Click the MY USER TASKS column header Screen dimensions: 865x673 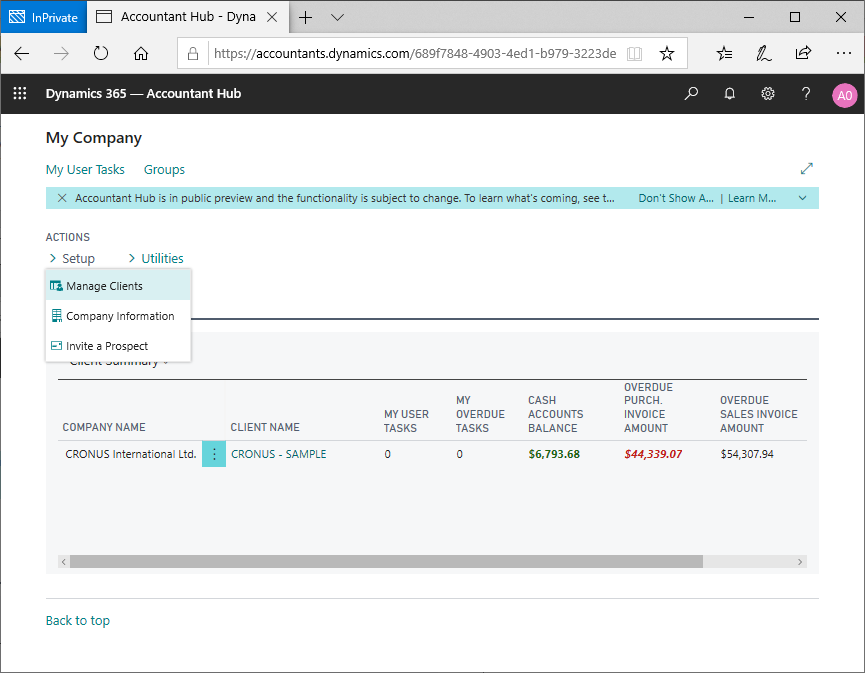407,421
